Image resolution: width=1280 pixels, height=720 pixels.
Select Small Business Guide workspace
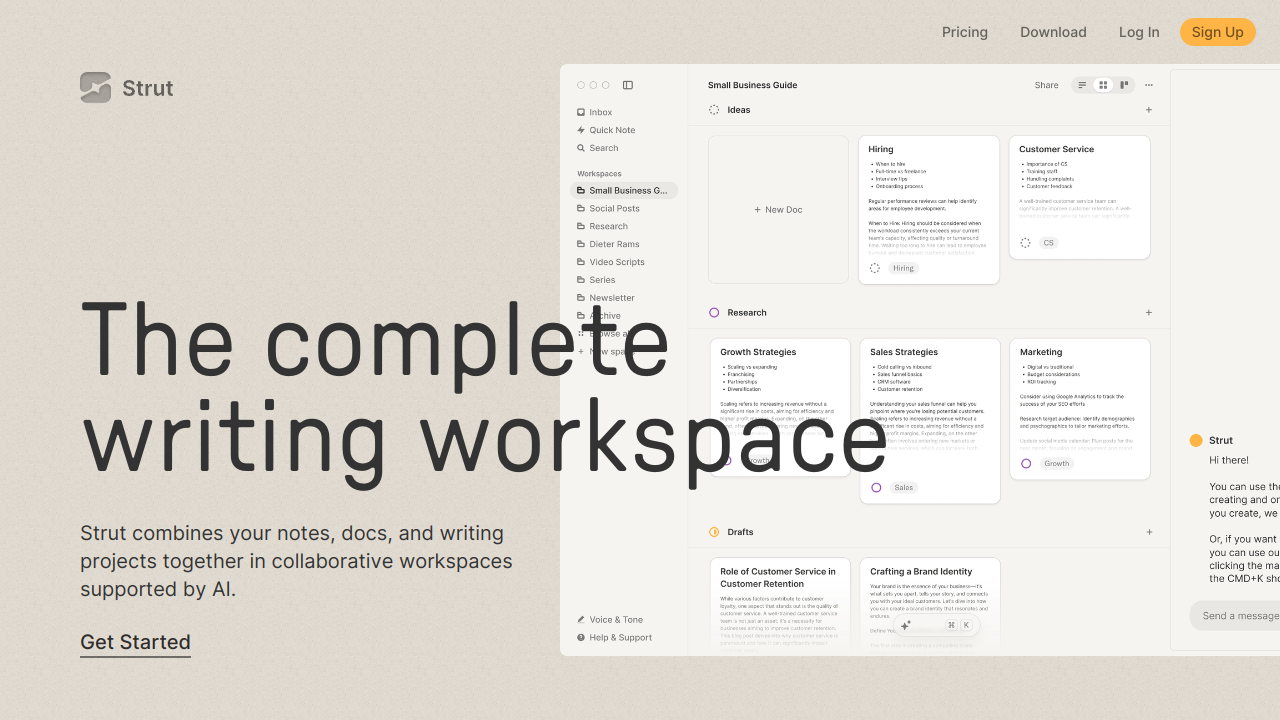point(624,190)
